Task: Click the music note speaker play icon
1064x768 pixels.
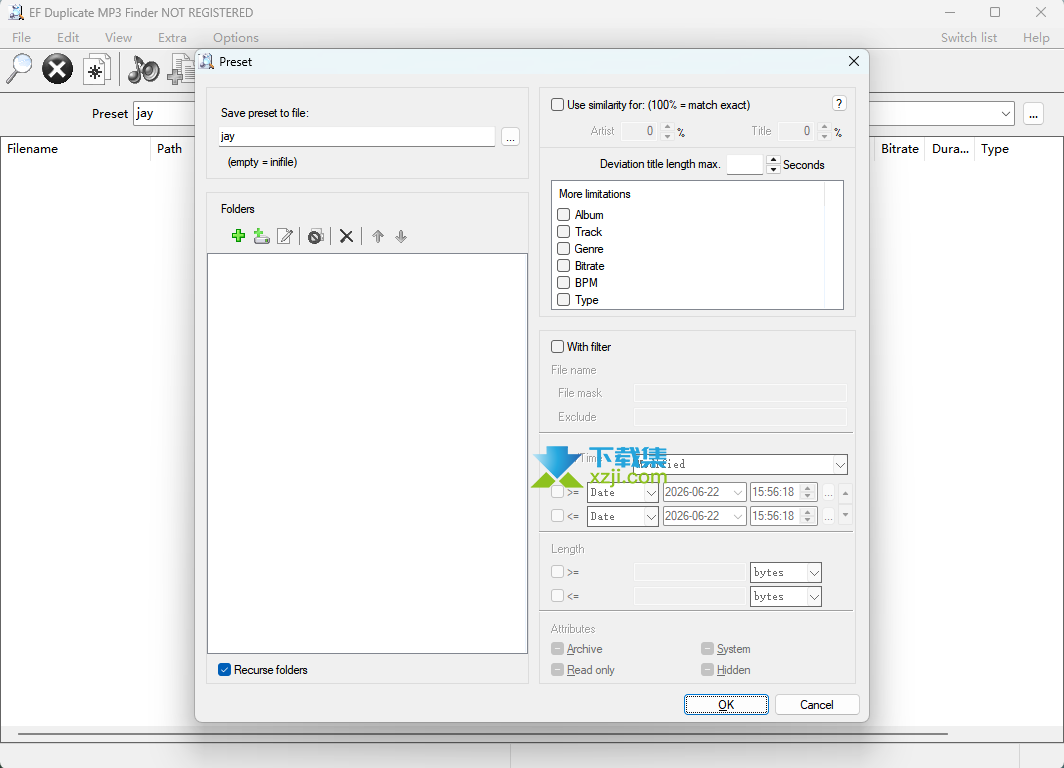Action: [x=144, y=69]
